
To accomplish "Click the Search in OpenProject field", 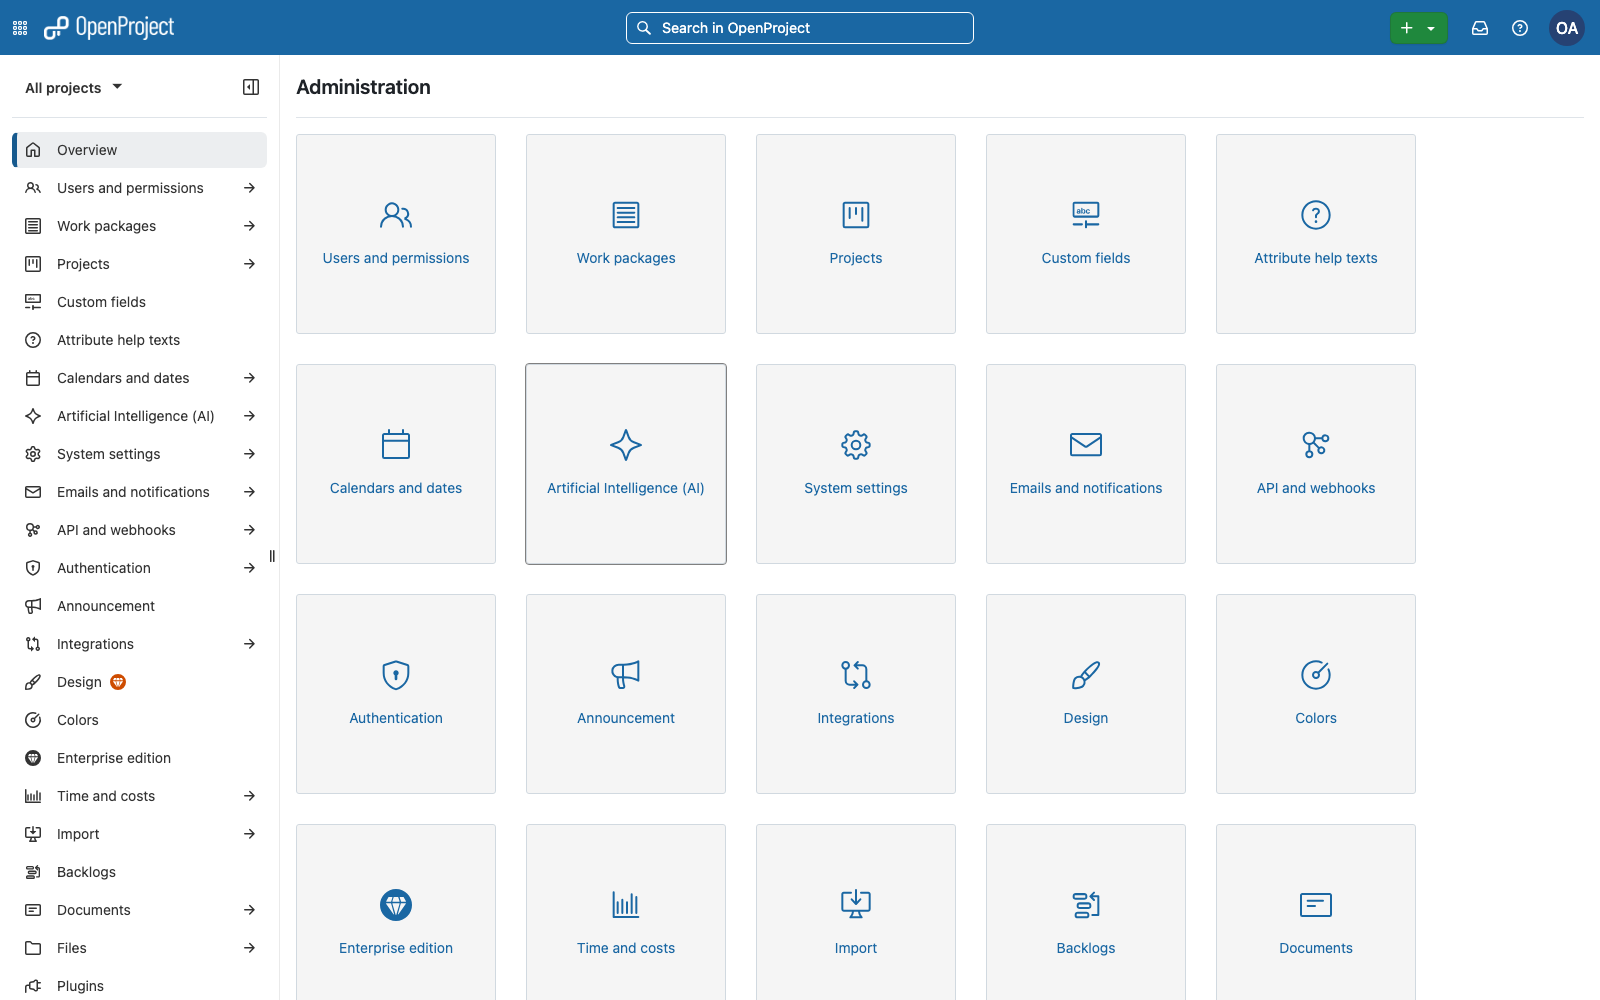I will tap(800, 28).
